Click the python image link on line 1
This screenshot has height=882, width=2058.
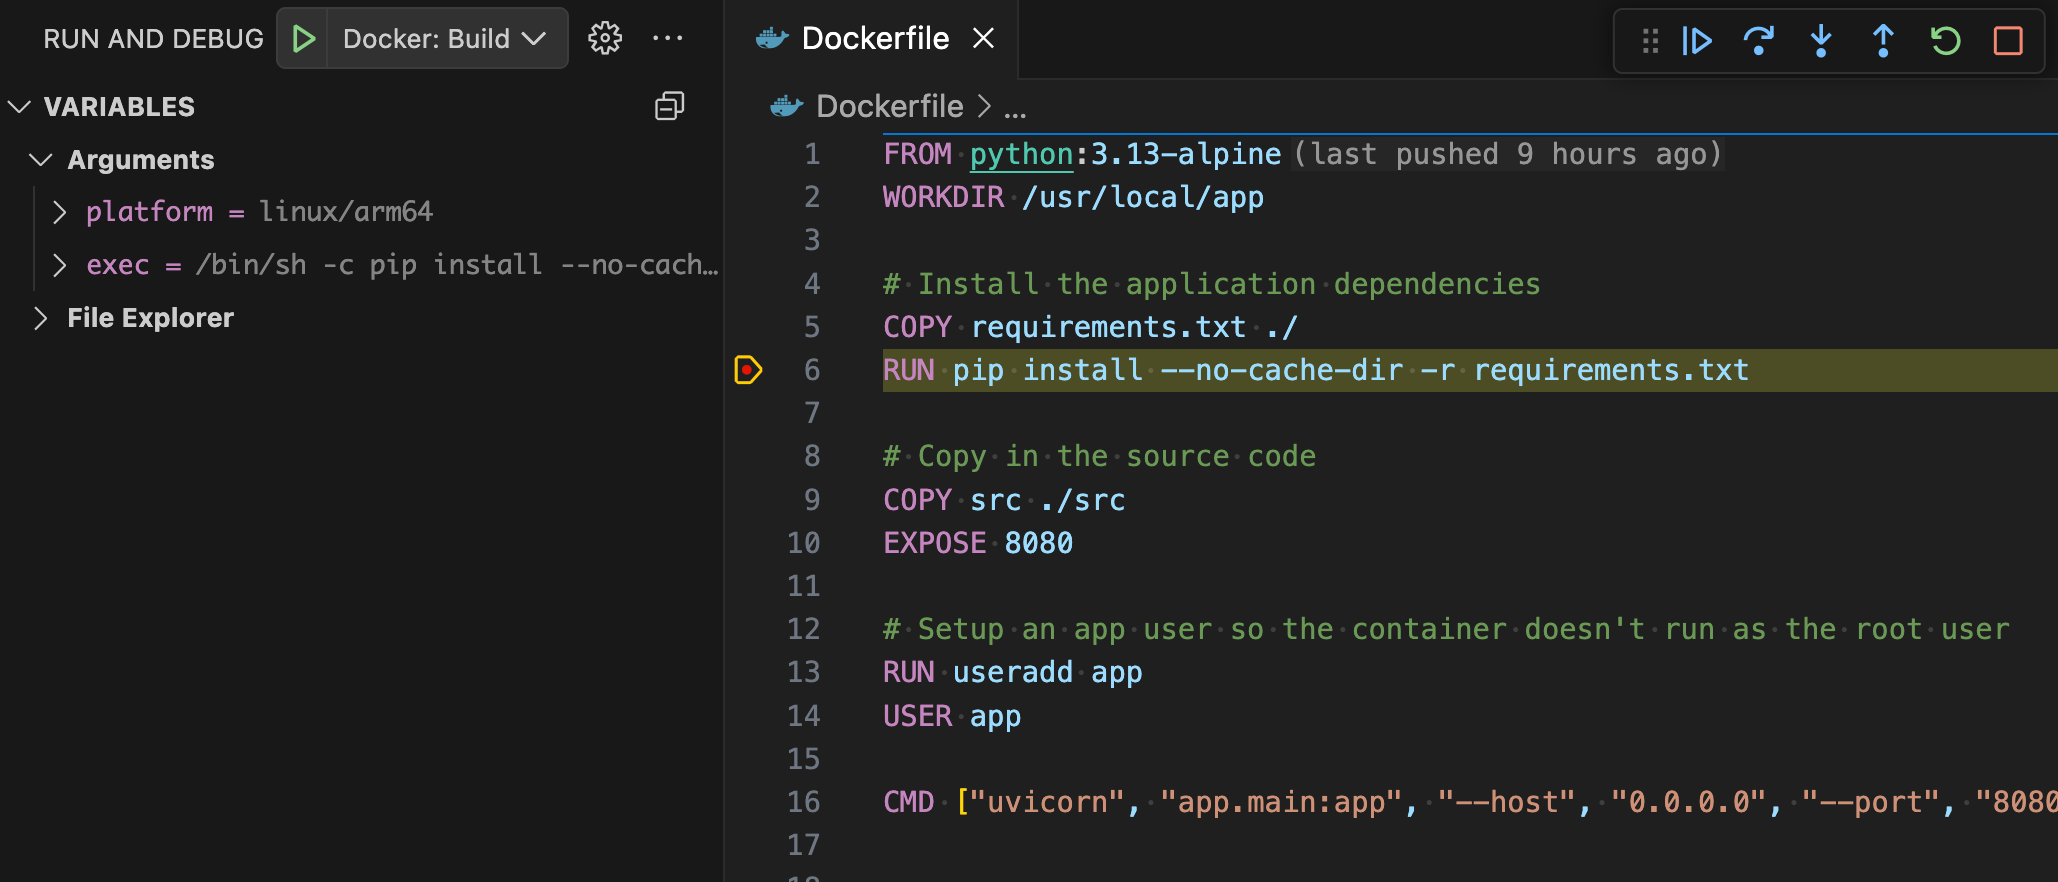[1021, 154]
